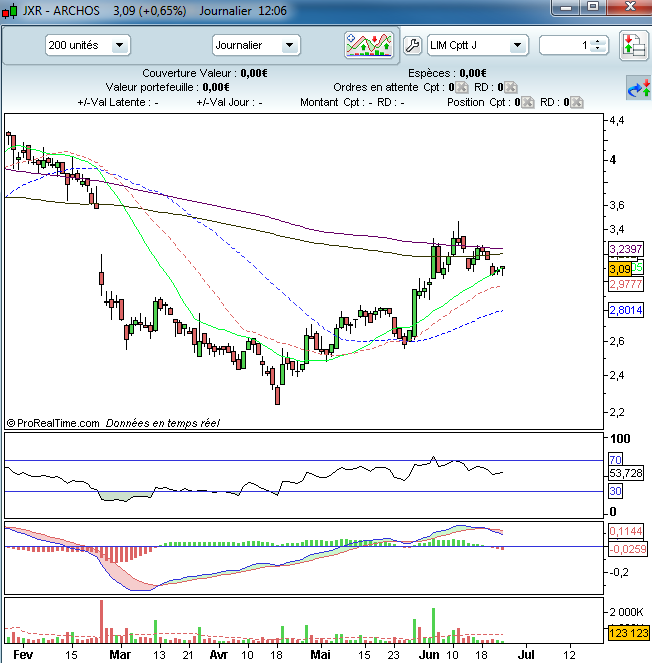This screenshot has height=663, width=652.
Task: Close RD position X icon
Action: click(576, 102)
